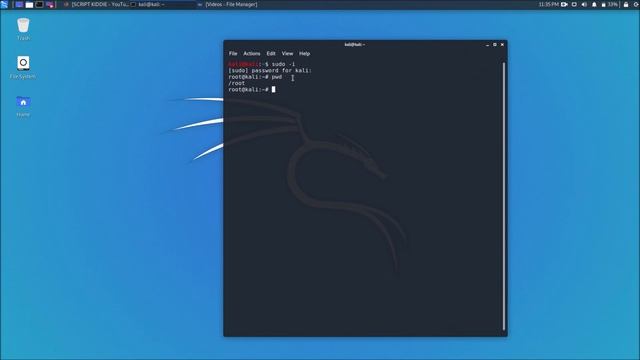This screenshot has height=360, width=640.
Task: Click the battery percentage indicator
Action: click(x=609, y=4)
